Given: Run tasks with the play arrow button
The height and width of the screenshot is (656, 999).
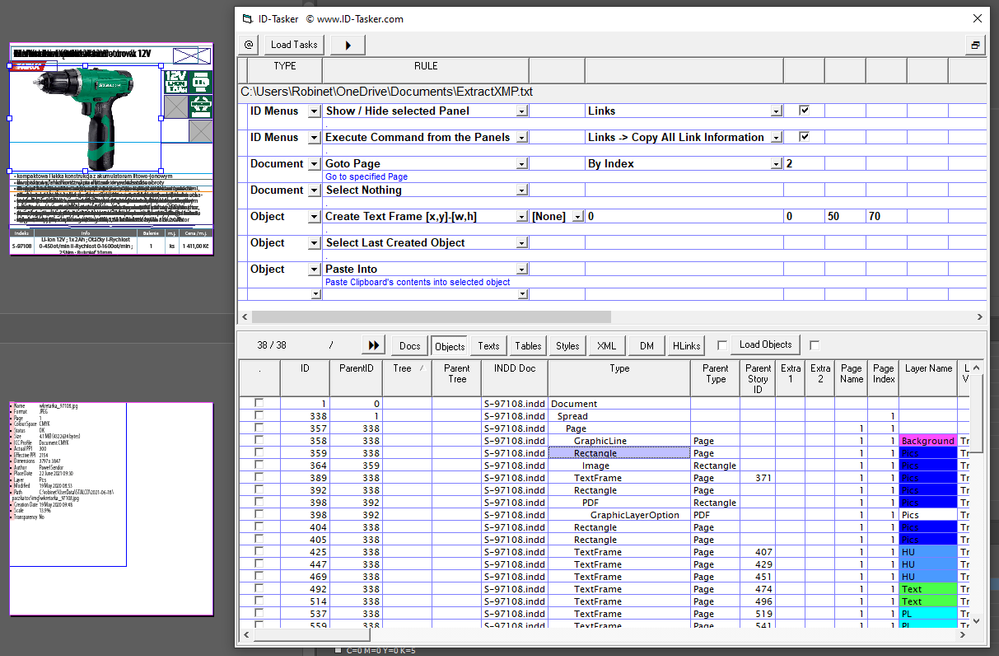Looking at the screenshot, I should point(347,45).
